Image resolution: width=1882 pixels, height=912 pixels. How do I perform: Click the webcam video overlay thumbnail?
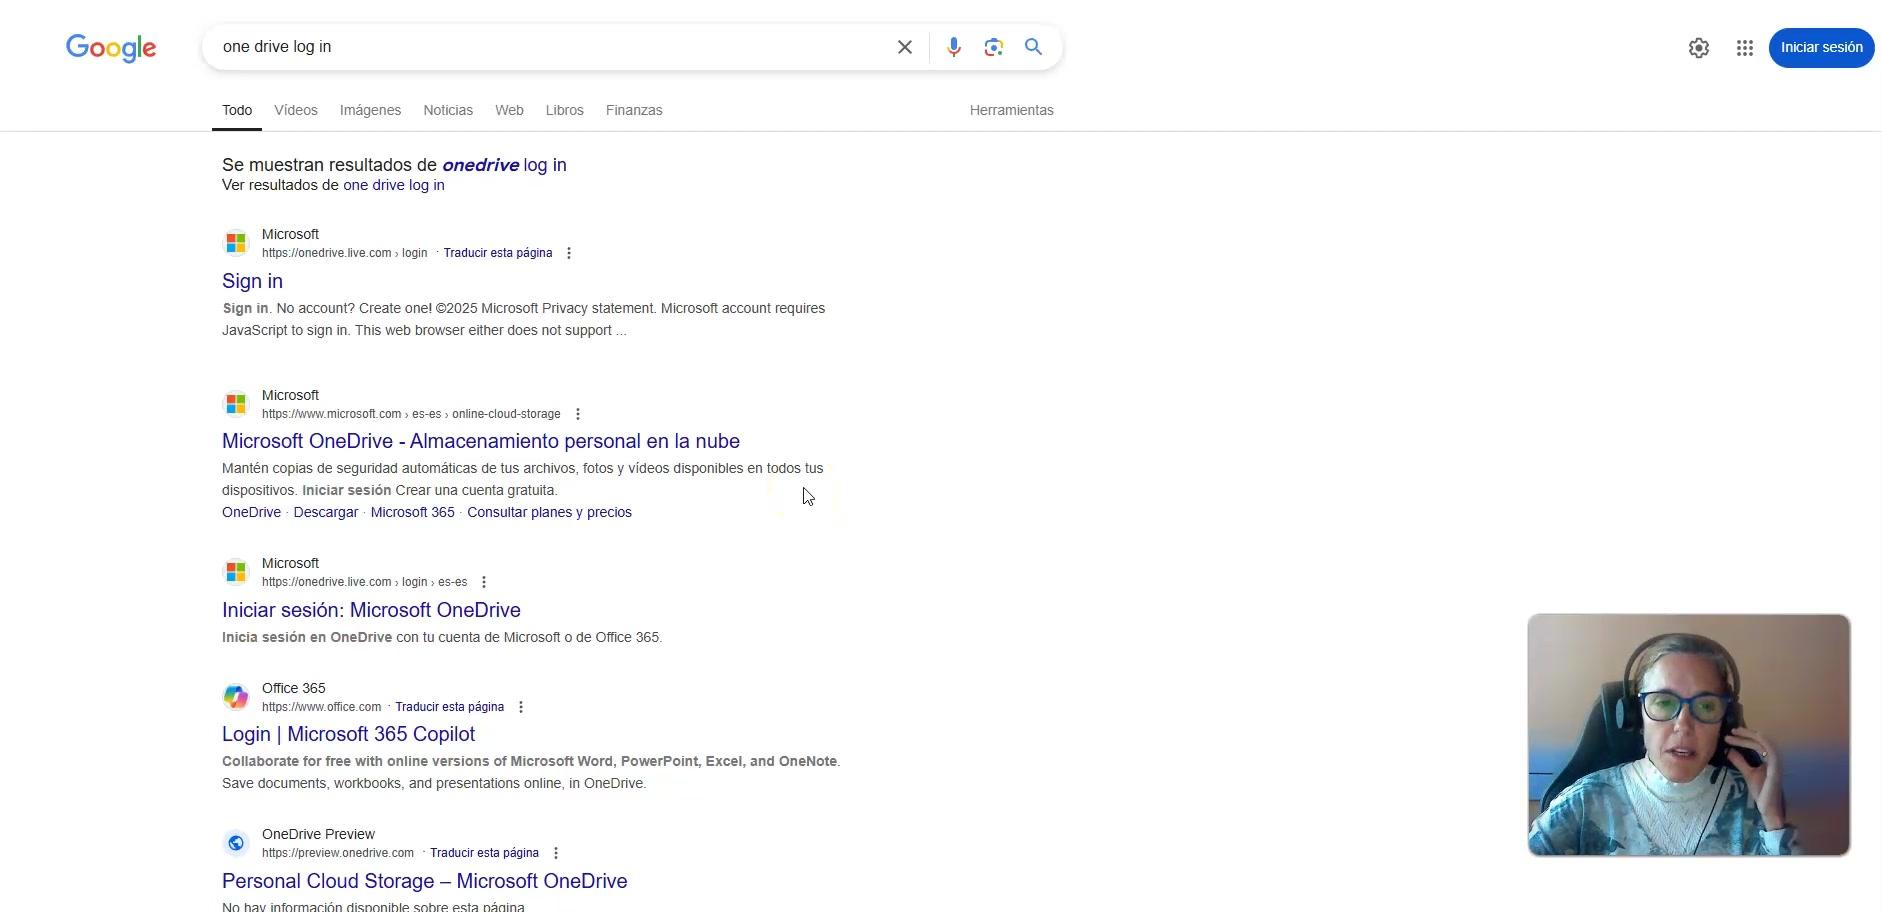point(1689,735)
